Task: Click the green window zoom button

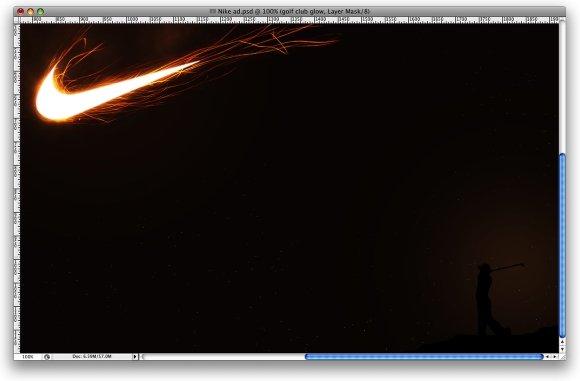Action: [40, 11]
